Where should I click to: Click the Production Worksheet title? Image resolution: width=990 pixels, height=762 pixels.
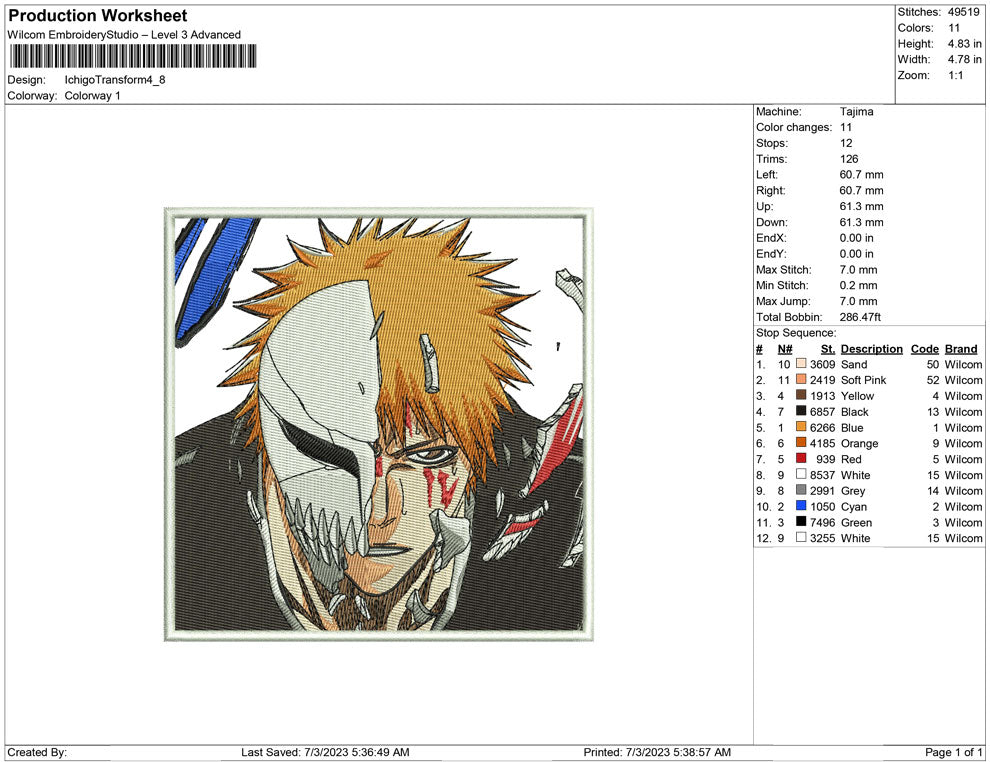[x=98, y=16]
